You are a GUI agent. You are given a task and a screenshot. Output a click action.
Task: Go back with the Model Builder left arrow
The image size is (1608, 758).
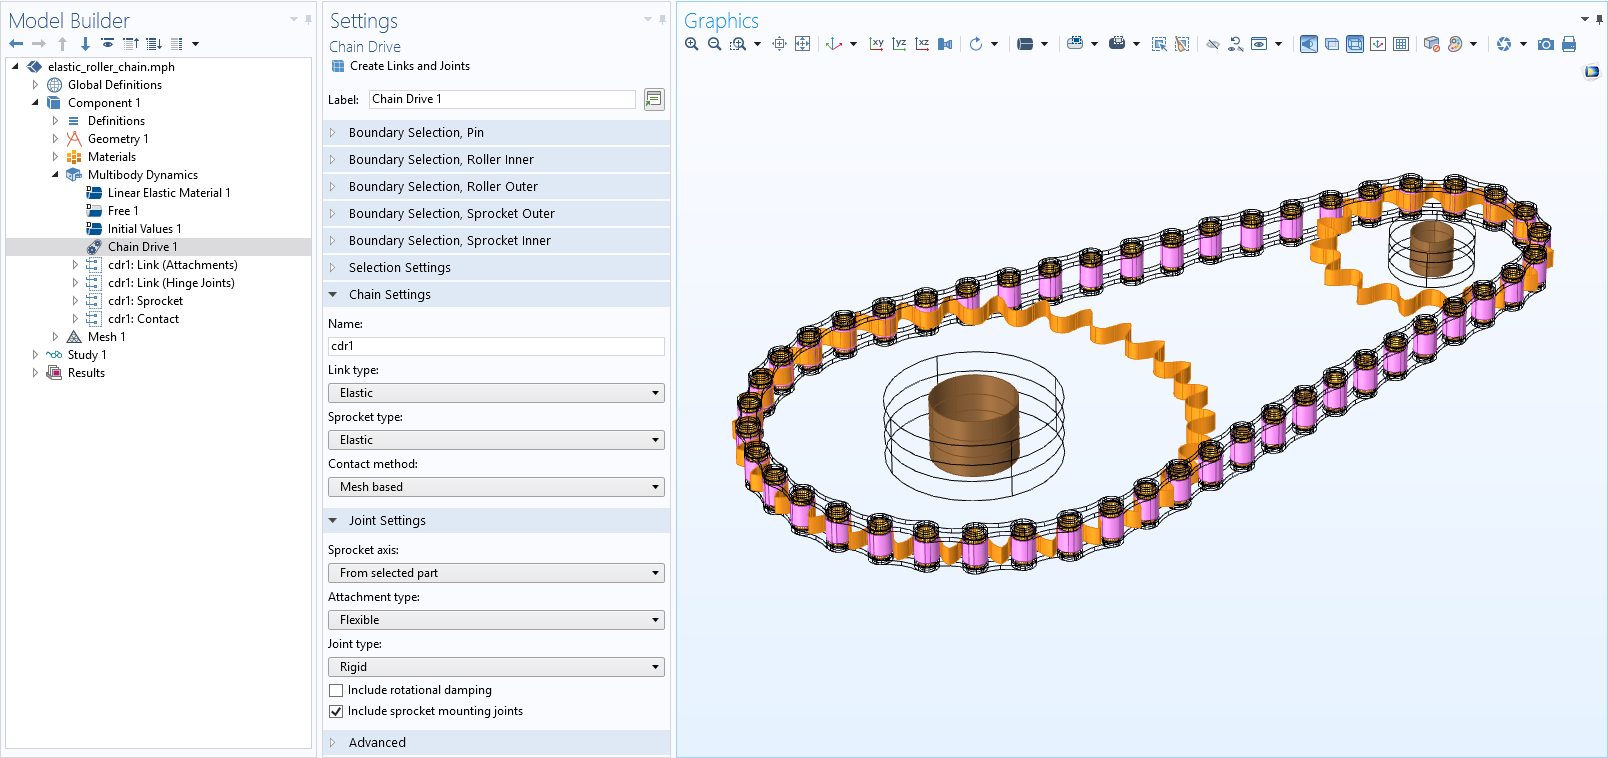click(x=16, y=44)
